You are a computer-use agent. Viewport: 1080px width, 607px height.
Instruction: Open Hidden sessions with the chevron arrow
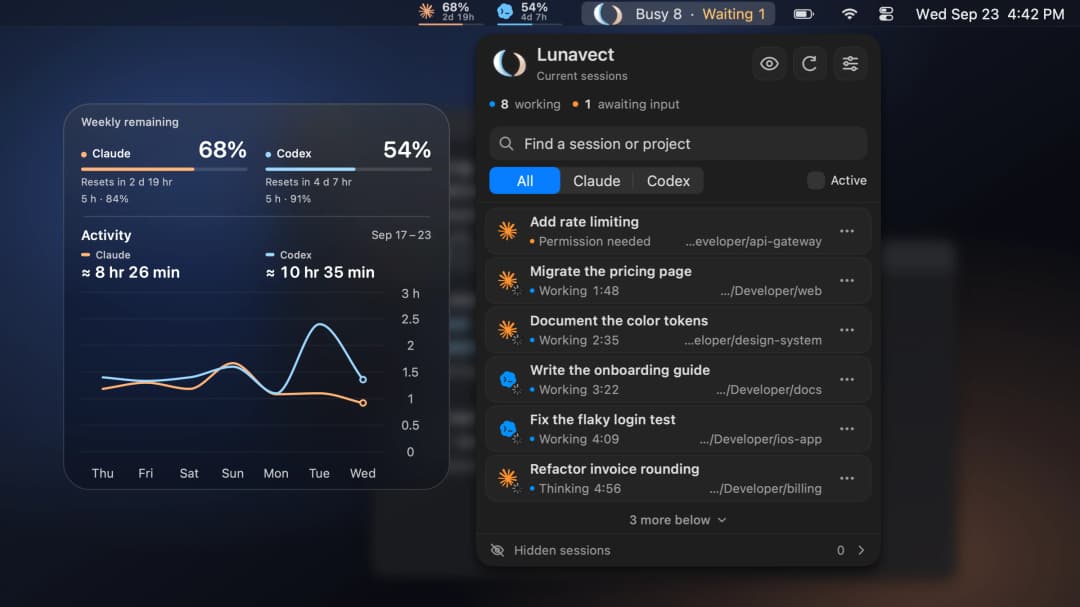pos(861,550)
